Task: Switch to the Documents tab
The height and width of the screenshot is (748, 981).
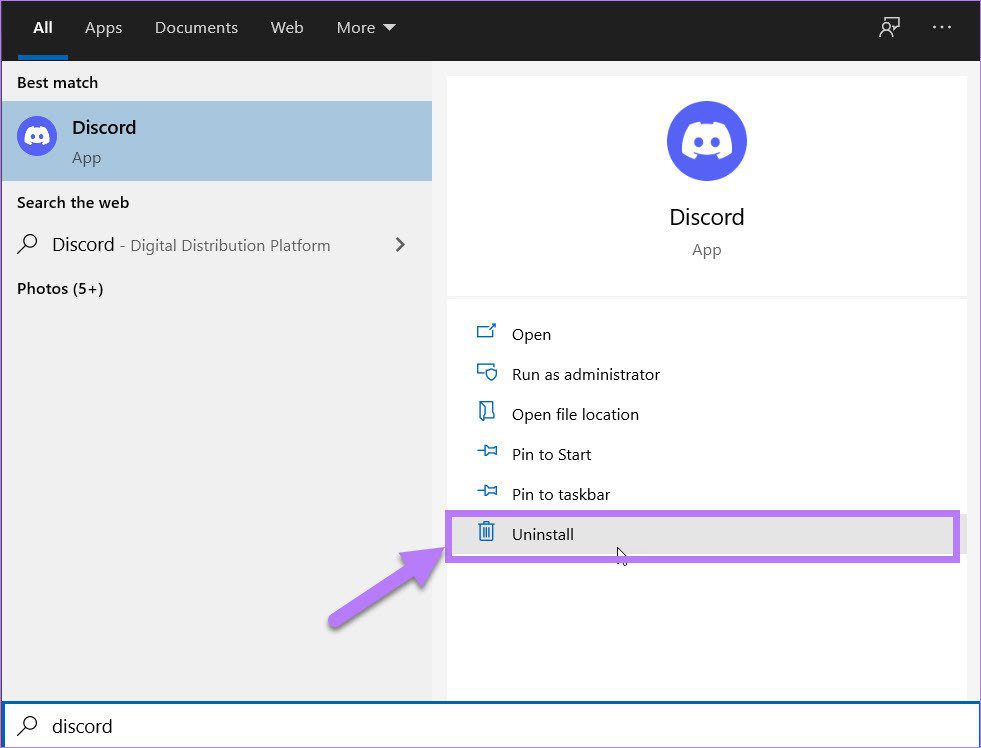Action: [196, 28]
